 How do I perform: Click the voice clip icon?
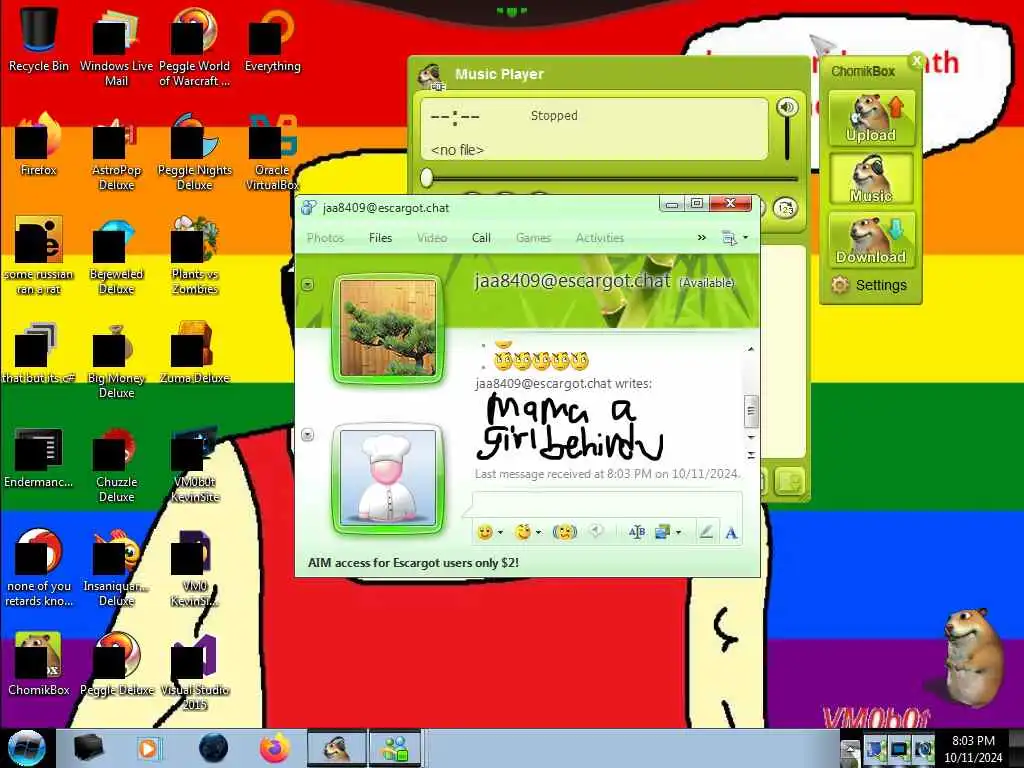596,532
